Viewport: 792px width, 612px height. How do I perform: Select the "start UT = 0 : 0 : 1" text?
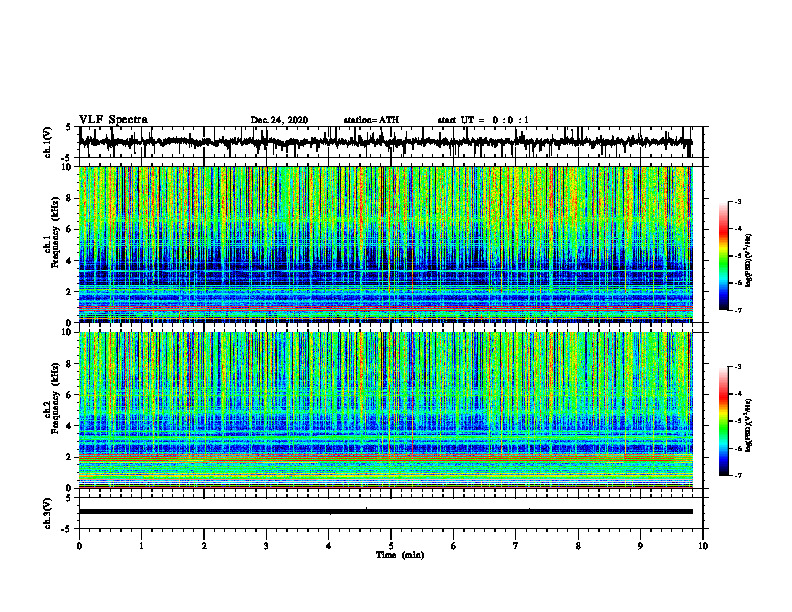coord(483,120)
